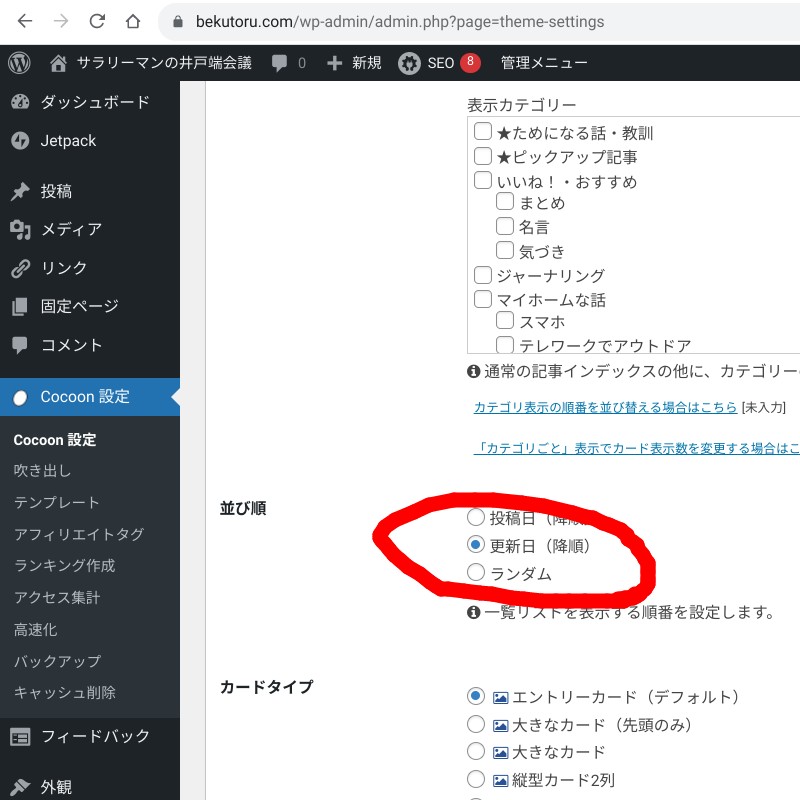Check 気づき subcategory
This screenshot has width=800, height=800.
(x=505, y=250)
